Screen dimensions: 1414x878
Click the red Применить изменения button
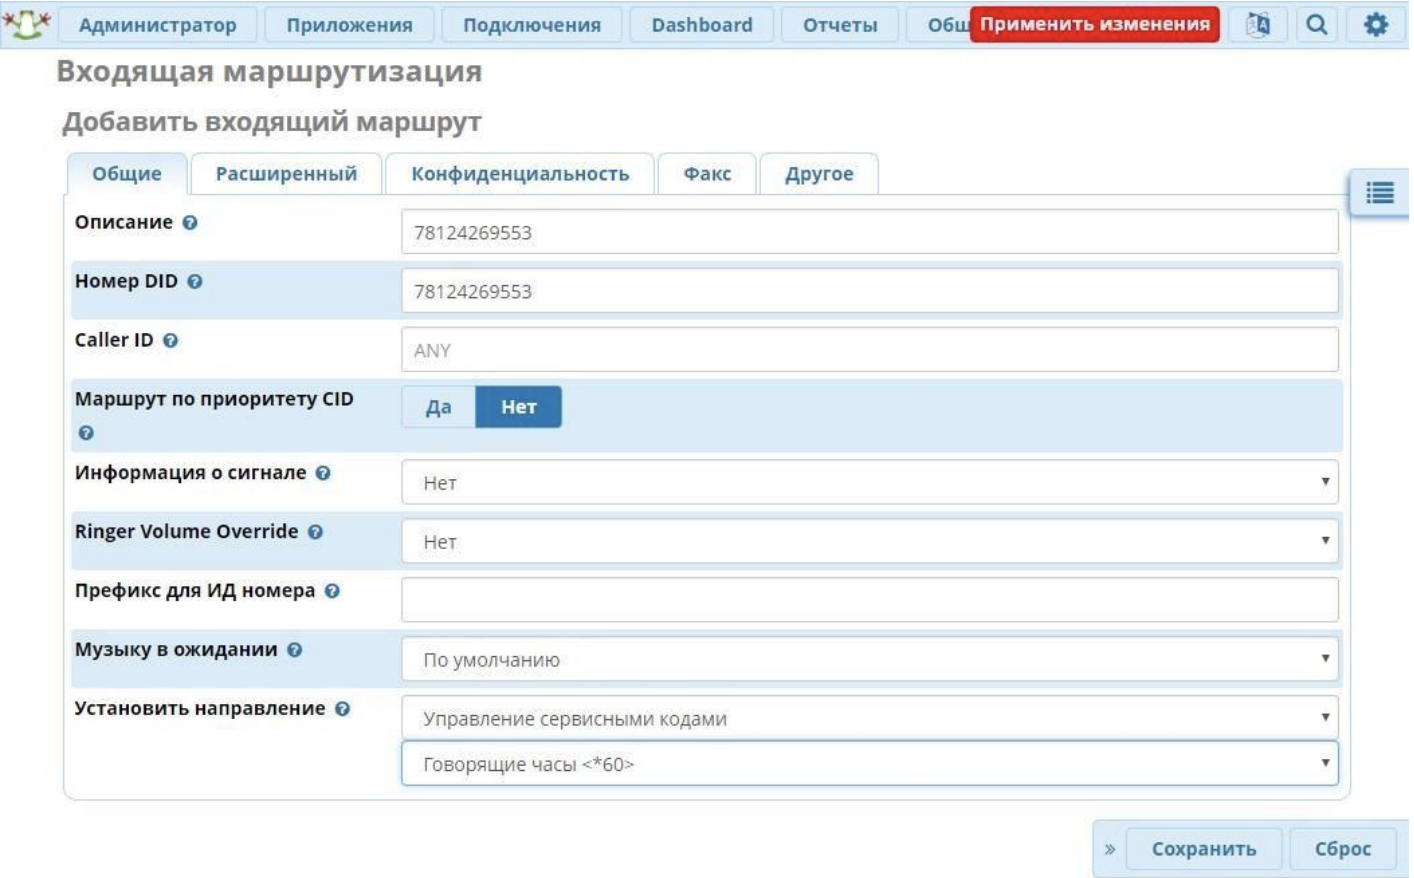pyautogui.click(x=1094, y=24)
